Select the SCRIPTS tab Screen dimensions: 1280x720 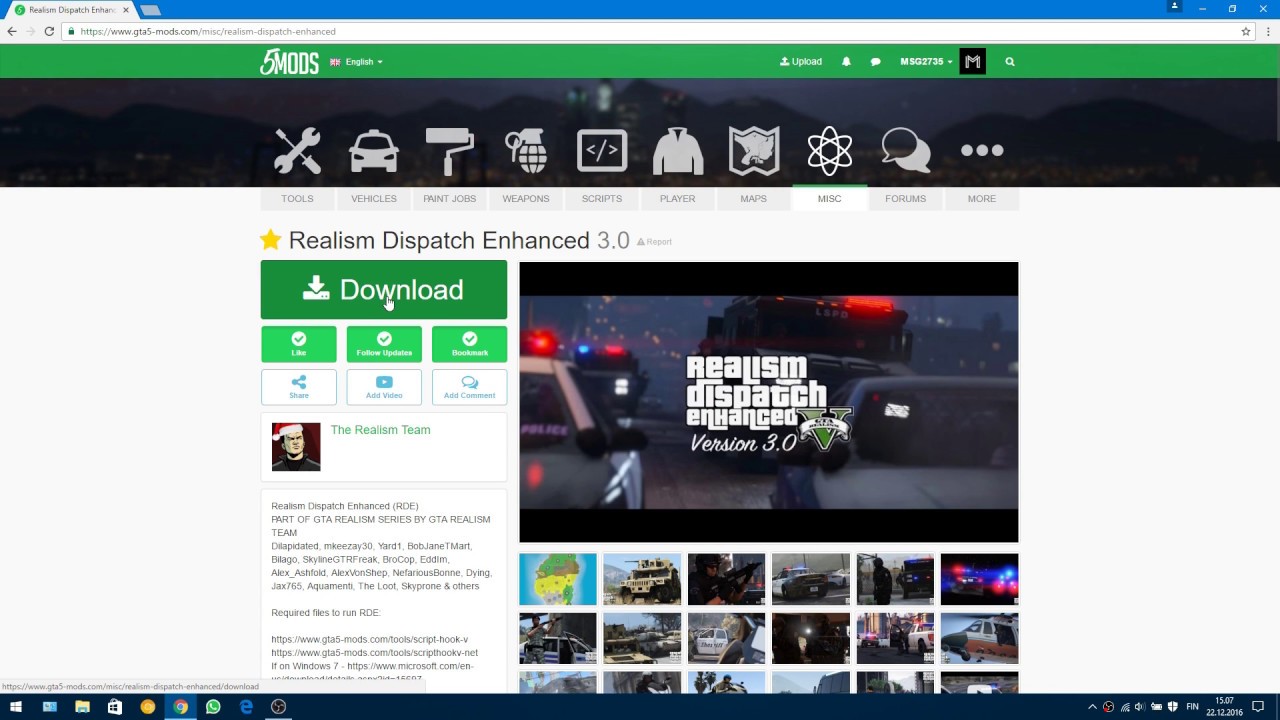[602, 199]
